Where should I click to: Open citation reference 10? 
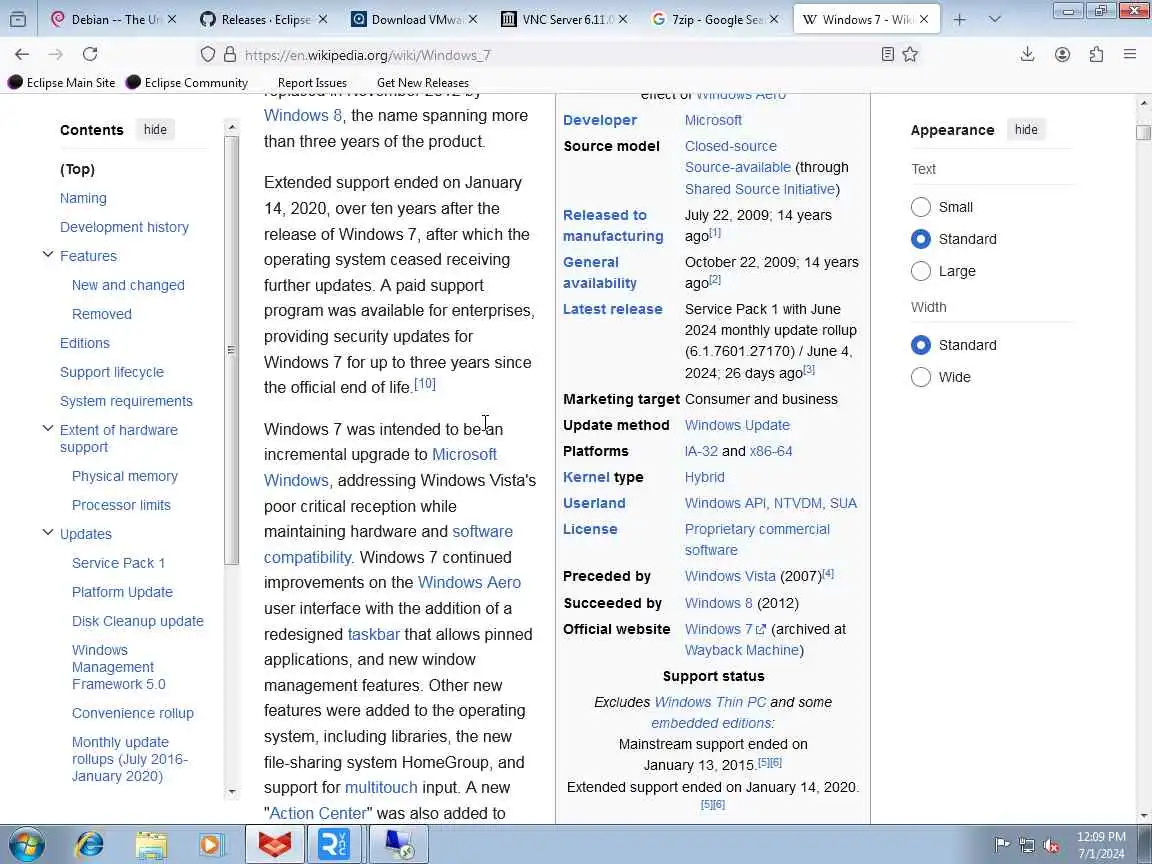click(x=425, y=384)
